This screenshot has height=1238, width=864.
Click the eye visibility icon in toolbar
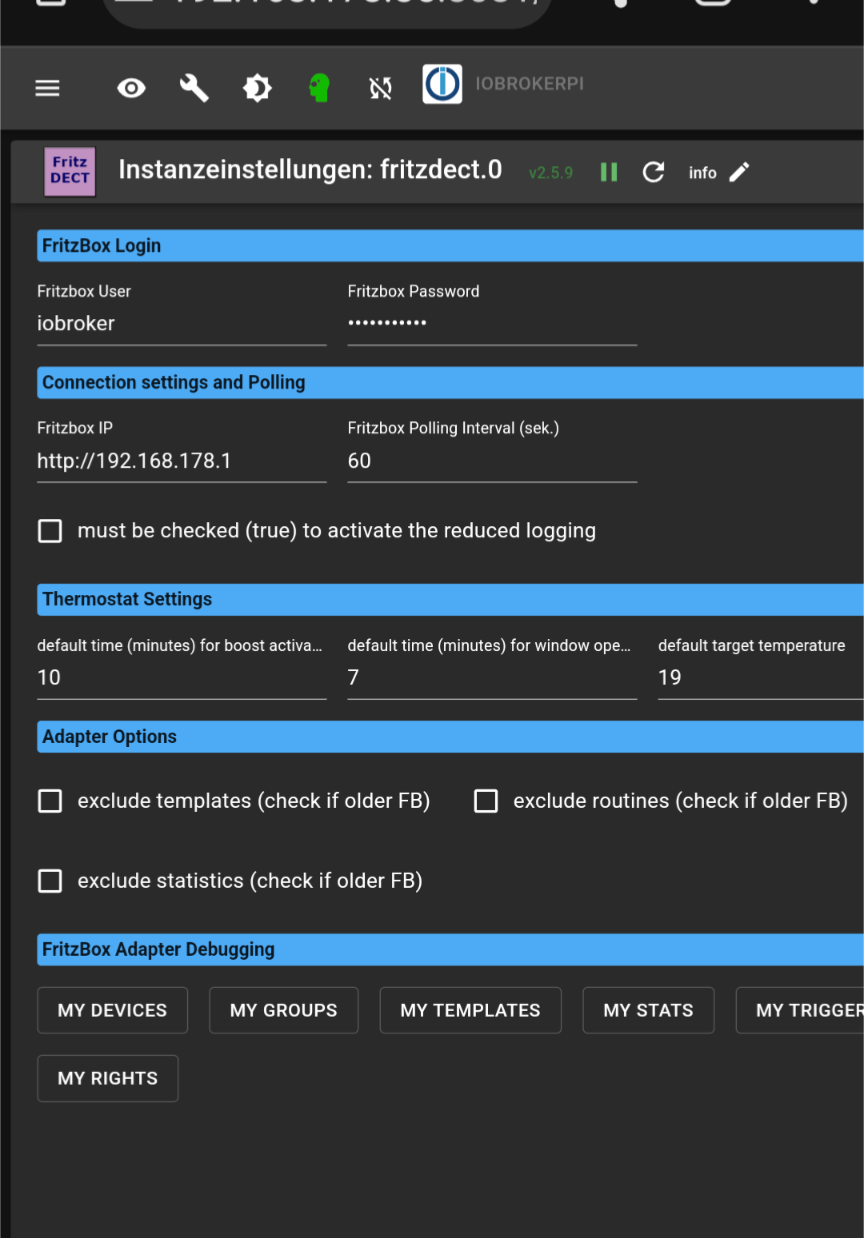(131, 88)
